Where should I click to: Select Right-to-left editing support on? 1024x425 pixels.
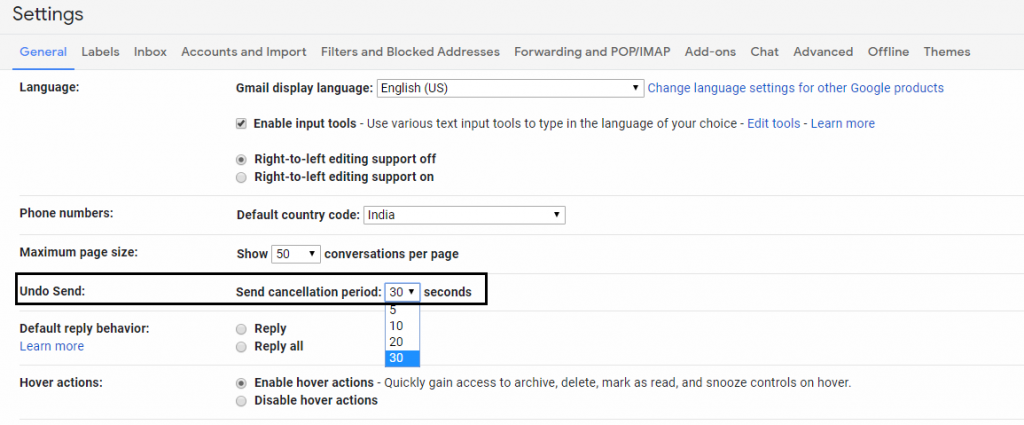(242, 177)
